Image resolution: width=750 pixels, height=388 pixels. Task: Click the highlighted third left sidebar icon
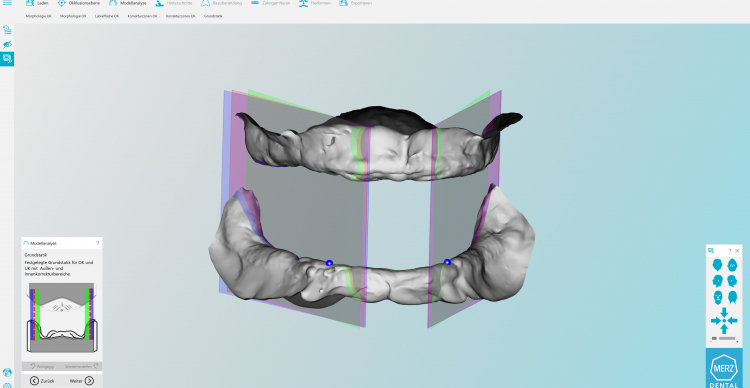(7, 59)
